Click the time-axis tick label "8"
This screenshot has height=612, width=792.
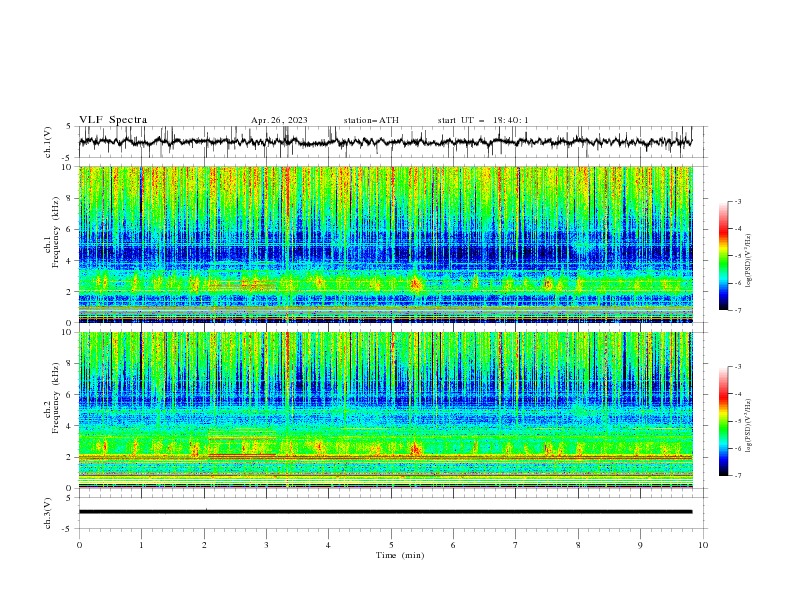[578, 545]
